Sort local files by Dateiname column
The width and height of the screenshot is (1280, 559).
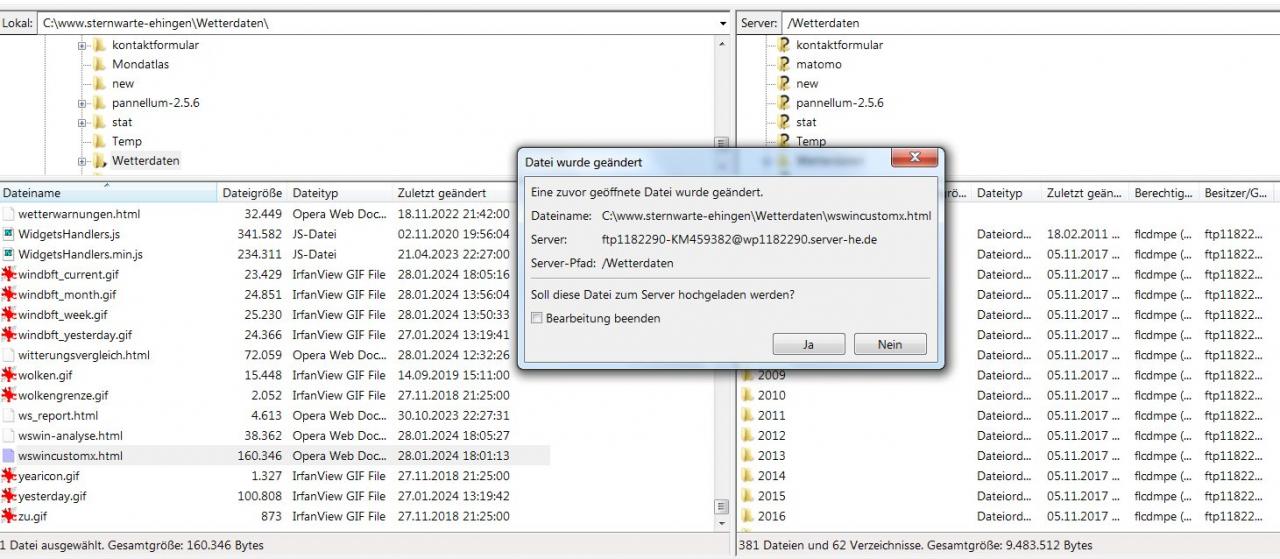click(x=100, y=193)
